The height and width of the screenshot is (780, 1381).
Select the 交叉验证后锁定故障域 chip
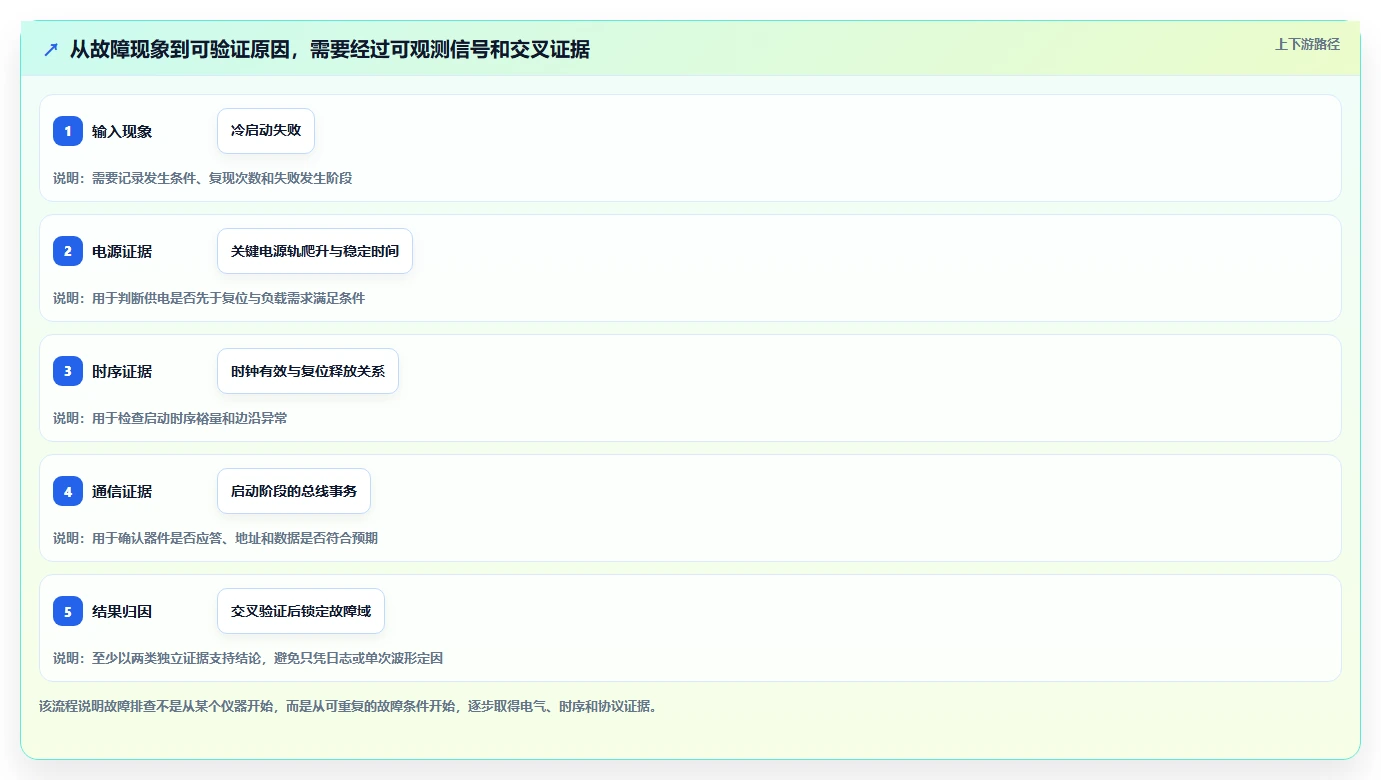pos(301,611)
